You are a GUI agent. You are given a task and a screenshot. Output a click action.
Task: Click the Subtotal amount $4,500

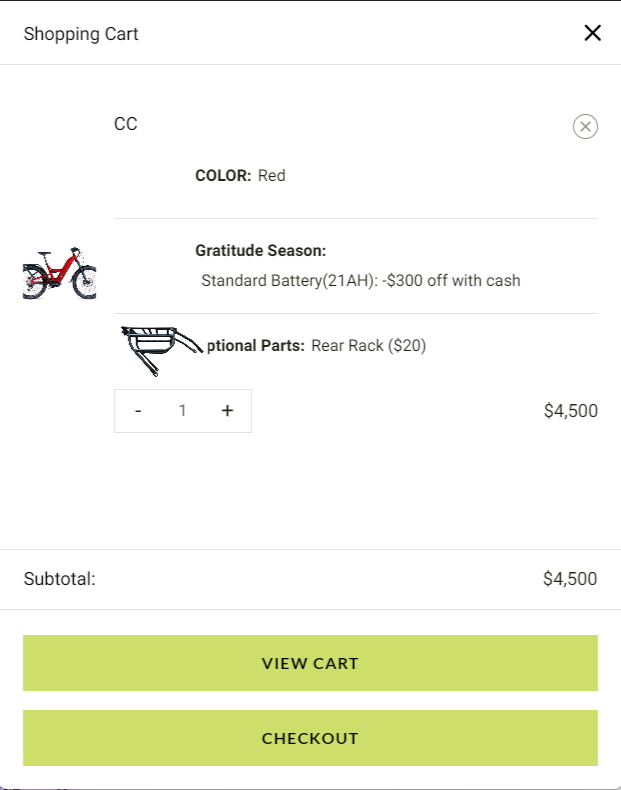[x=570, y=579]
